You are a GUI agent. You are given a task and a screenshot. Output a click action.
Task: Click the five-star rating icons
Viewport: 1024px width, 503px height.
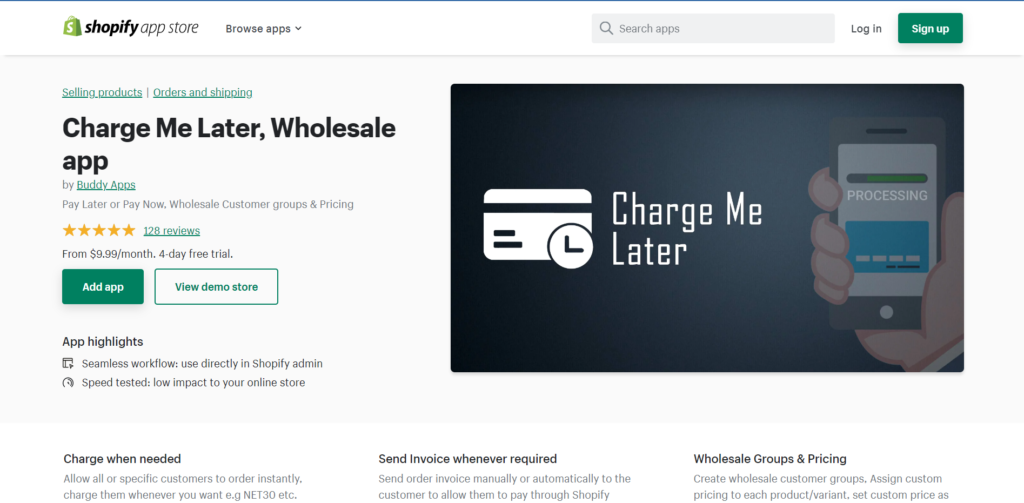click(99, 230)
